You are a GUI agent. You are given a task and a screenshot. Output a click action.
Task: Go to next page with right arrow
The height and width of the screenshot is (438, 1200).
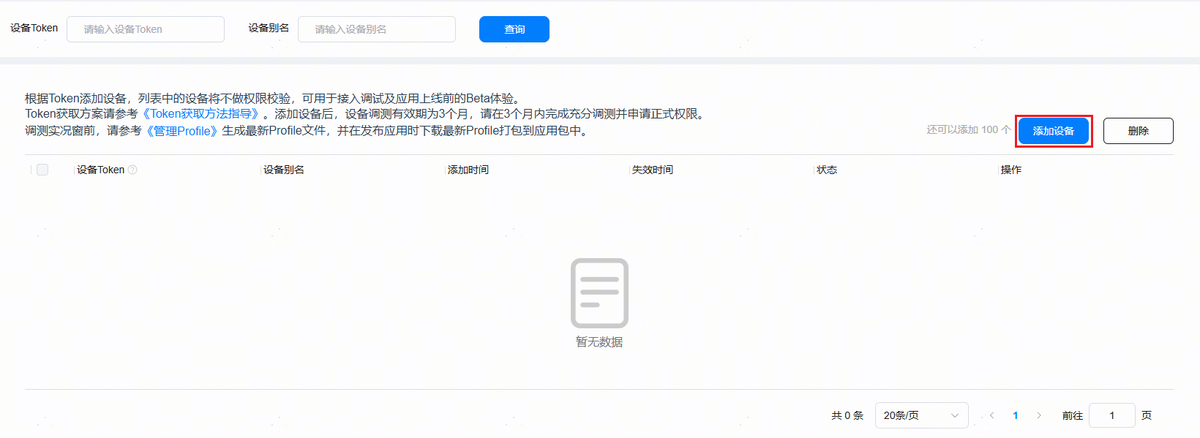(x=1039, y=415)
